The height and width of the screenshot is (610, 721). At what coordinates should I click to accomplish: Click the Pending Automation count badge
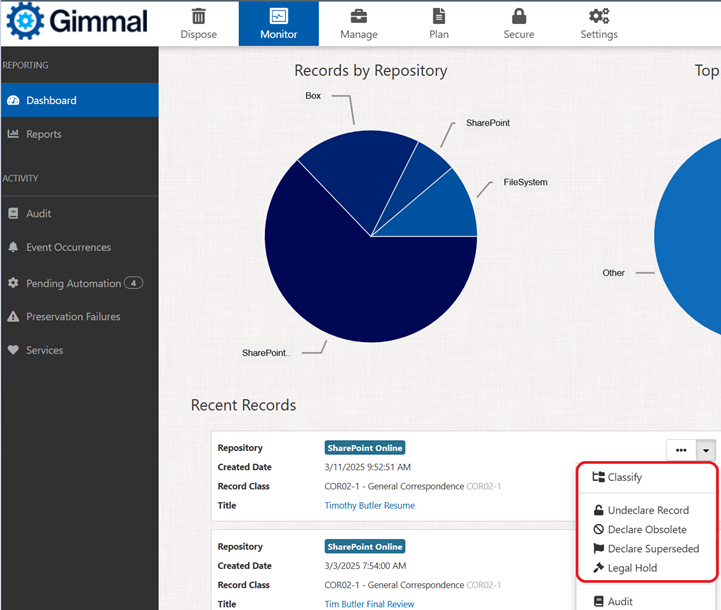click(x=134, y=283)
